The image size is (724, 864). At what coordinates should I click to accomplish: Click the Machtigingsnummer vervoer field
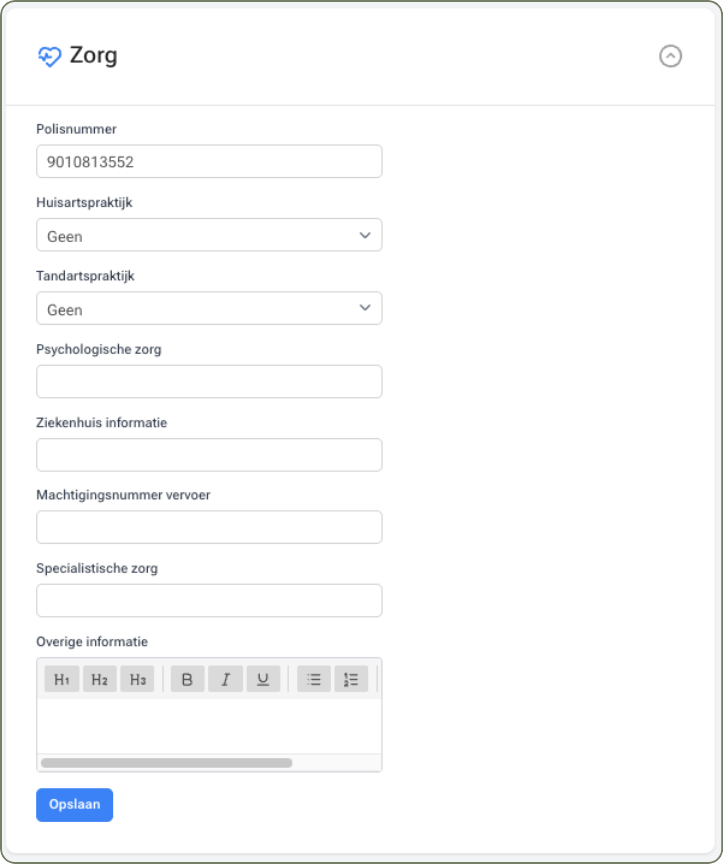pyautogui.click(x=209, y=528)
